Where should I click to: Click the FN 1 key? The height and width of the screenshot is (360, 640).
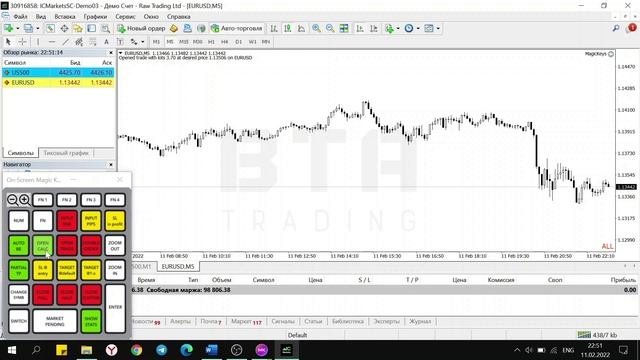tap(42, 200)
